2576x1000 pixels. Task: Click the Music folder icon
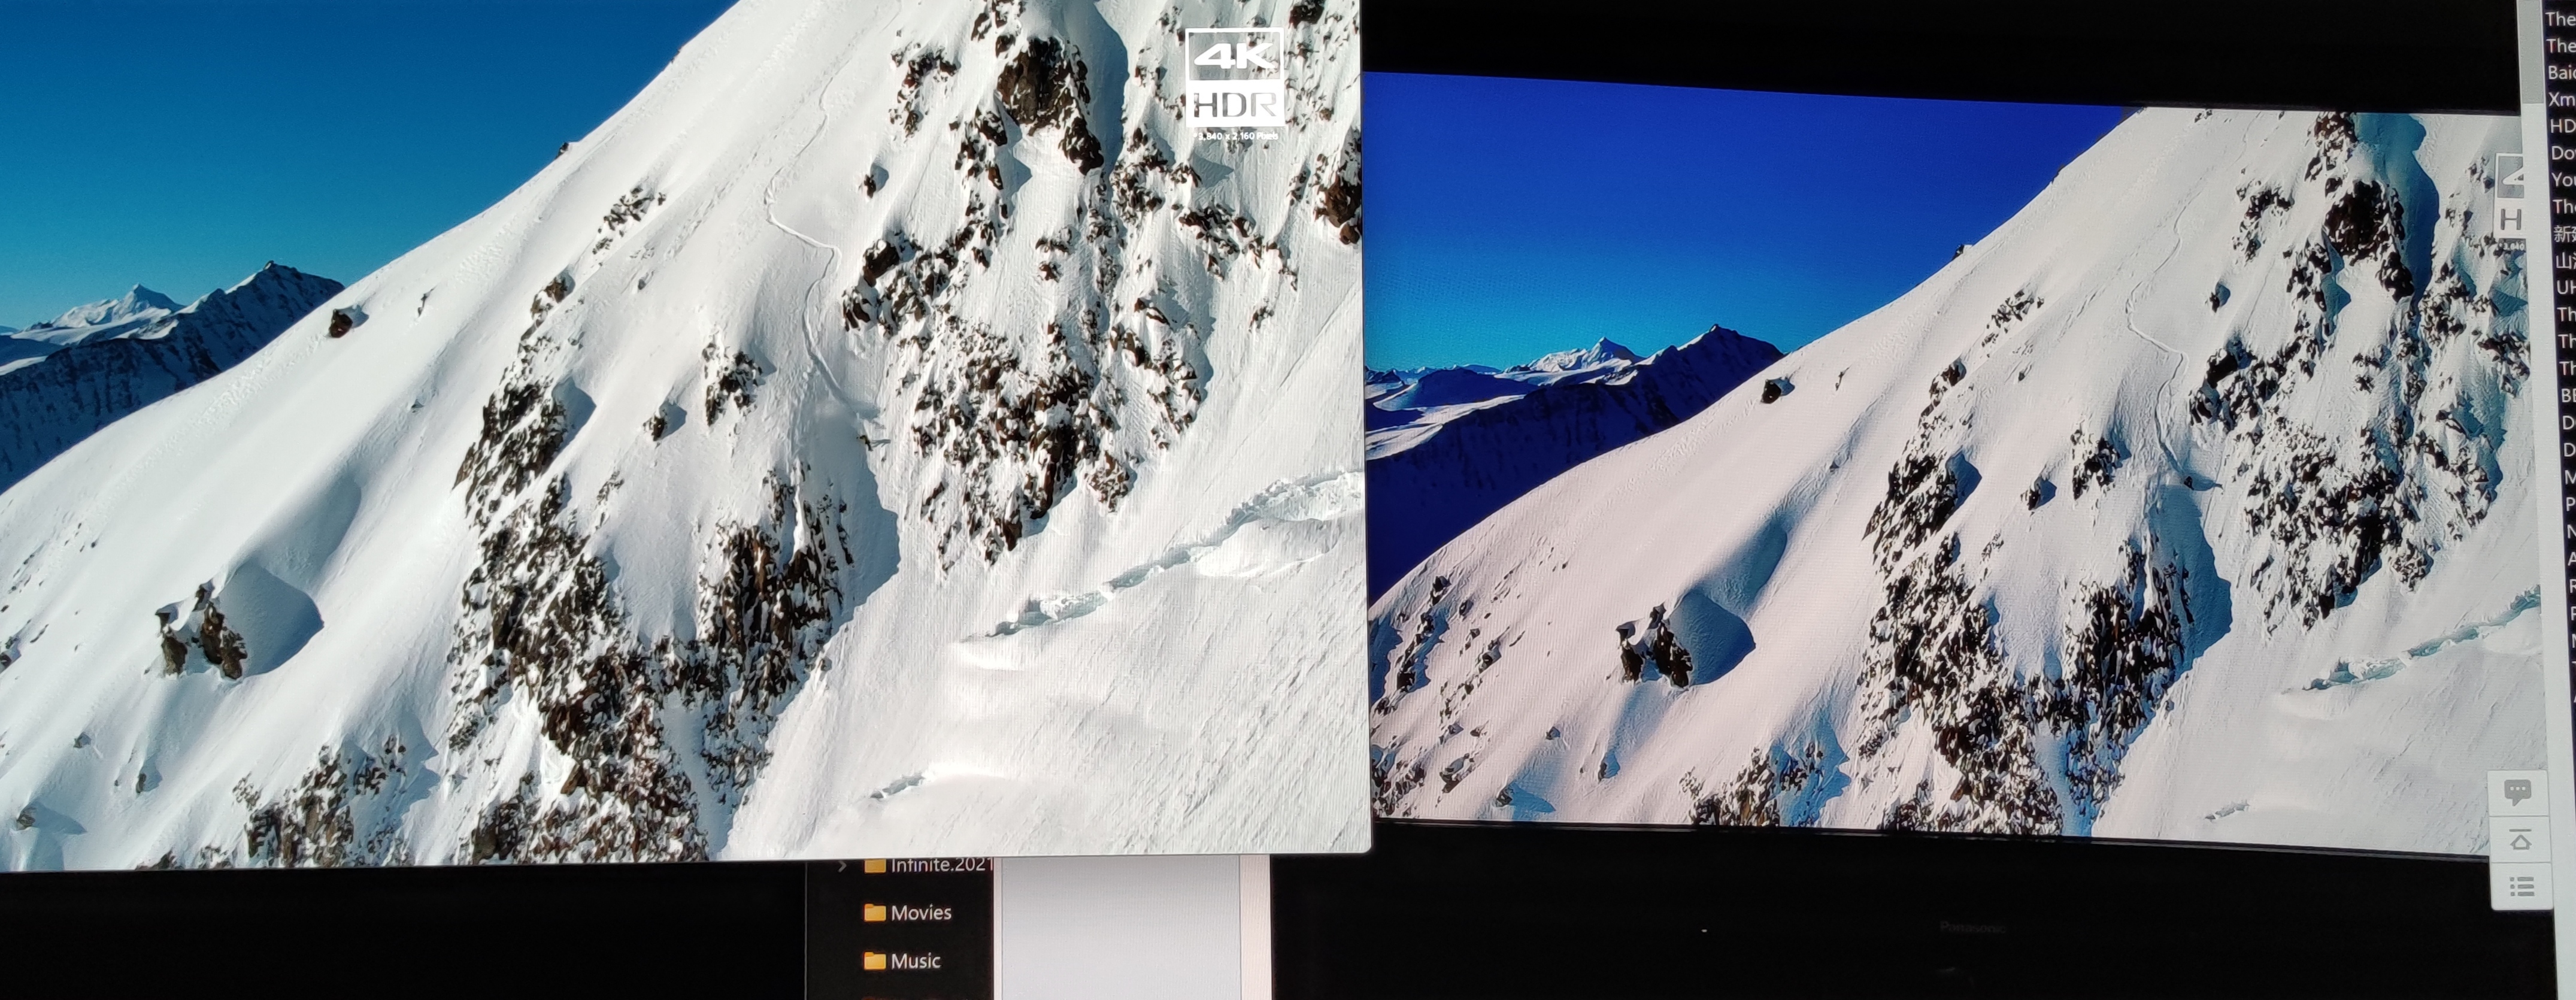875,961
